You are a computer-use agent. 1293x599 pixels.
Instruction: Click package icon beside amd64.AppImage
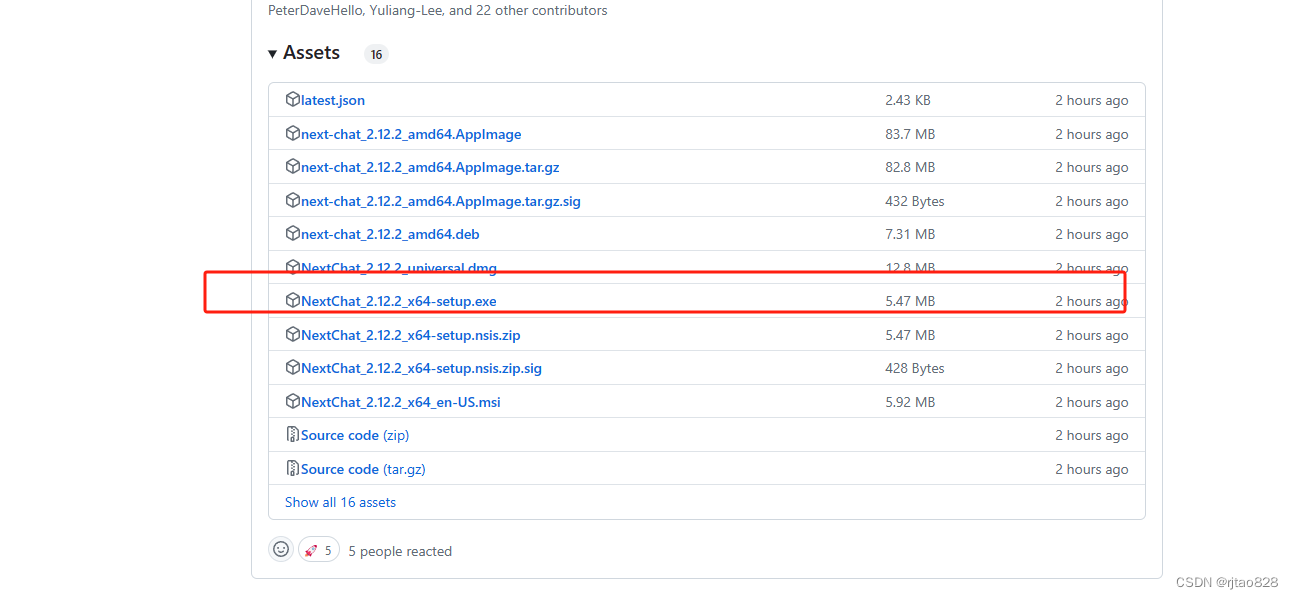293,134
